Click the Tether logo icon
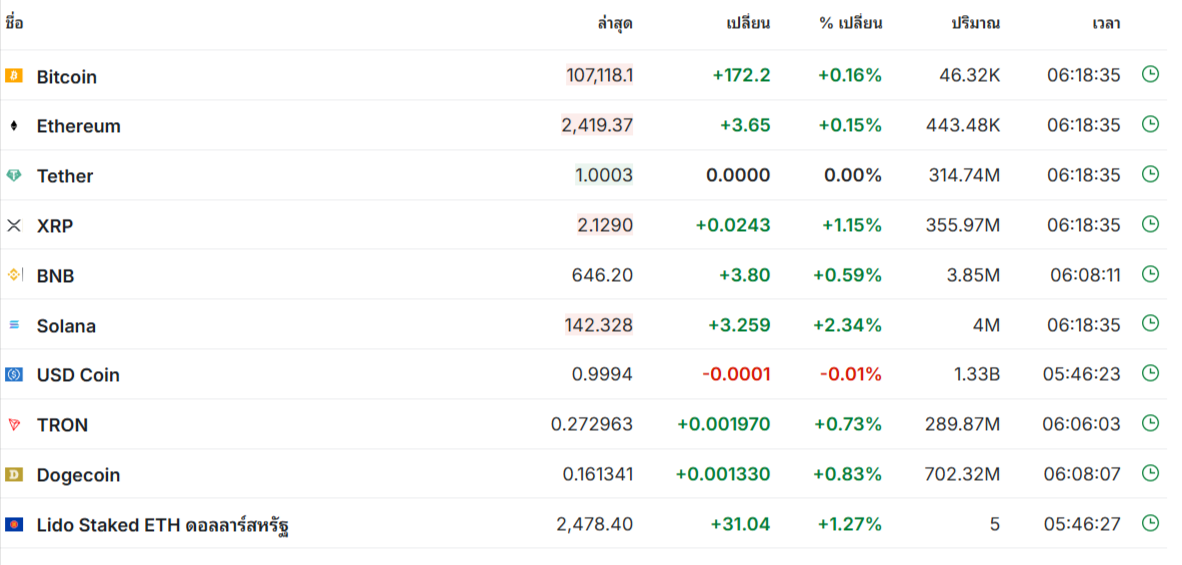This screenshot has height=565, width=1182. (14, 176)
